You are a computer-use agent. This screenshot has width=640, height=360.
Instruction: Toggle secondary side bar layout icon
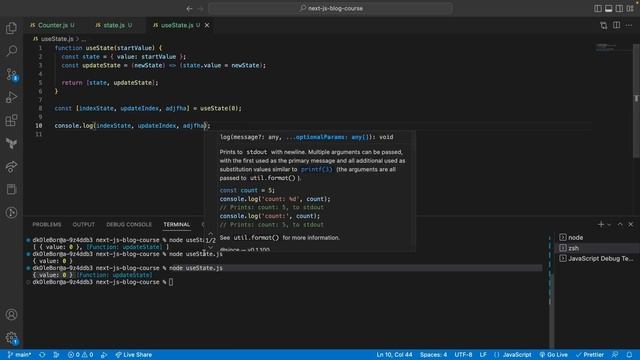click(x=619, y=8)
